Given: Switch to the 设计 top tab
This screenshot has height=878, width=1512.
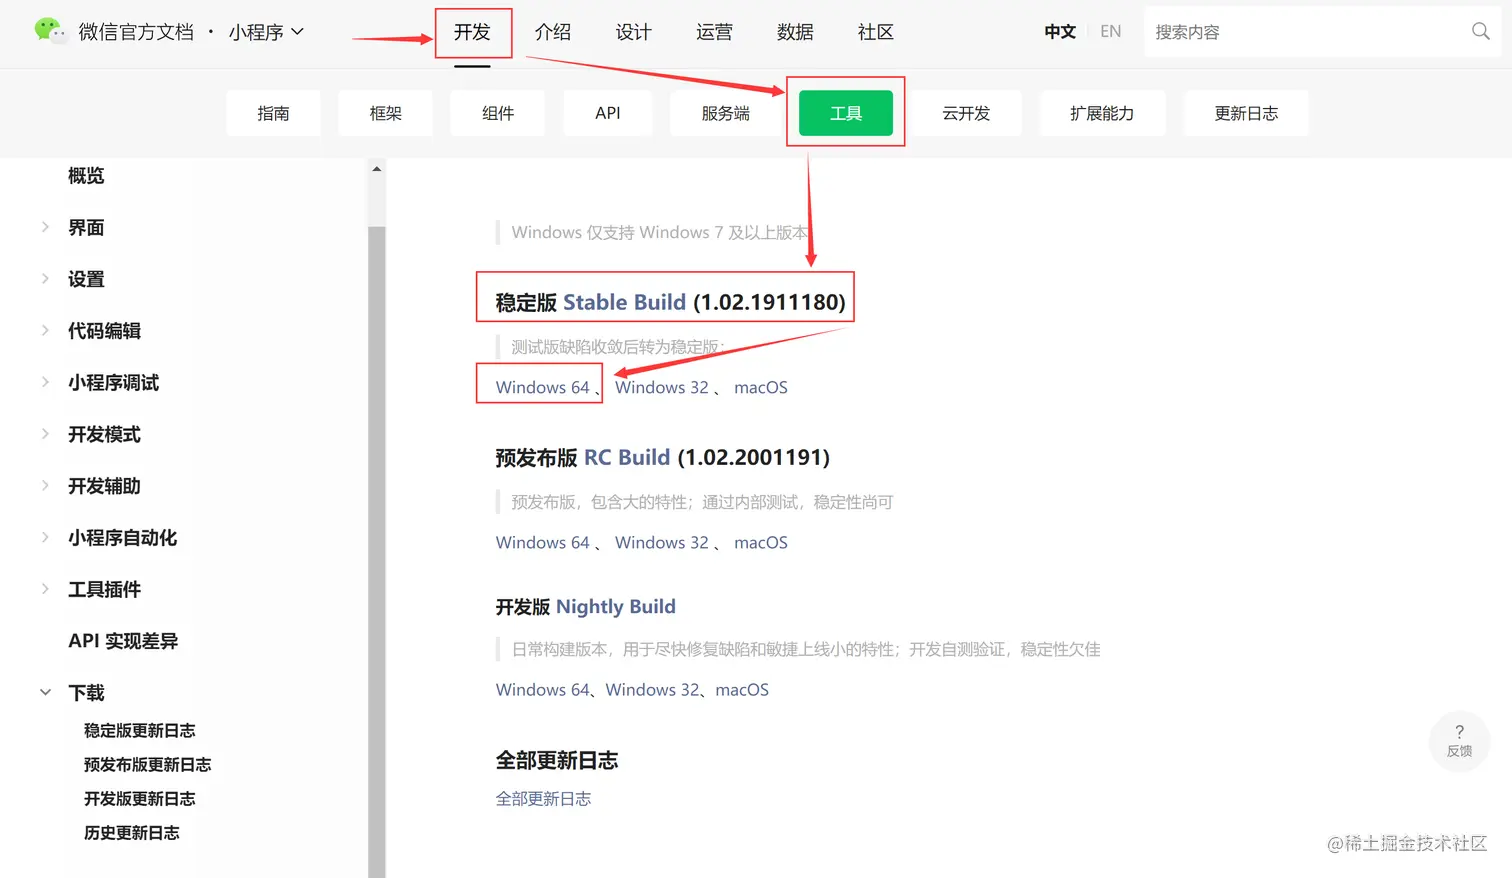Looking at the screenshot, I should pyautogui.click(x=634, y=32).
